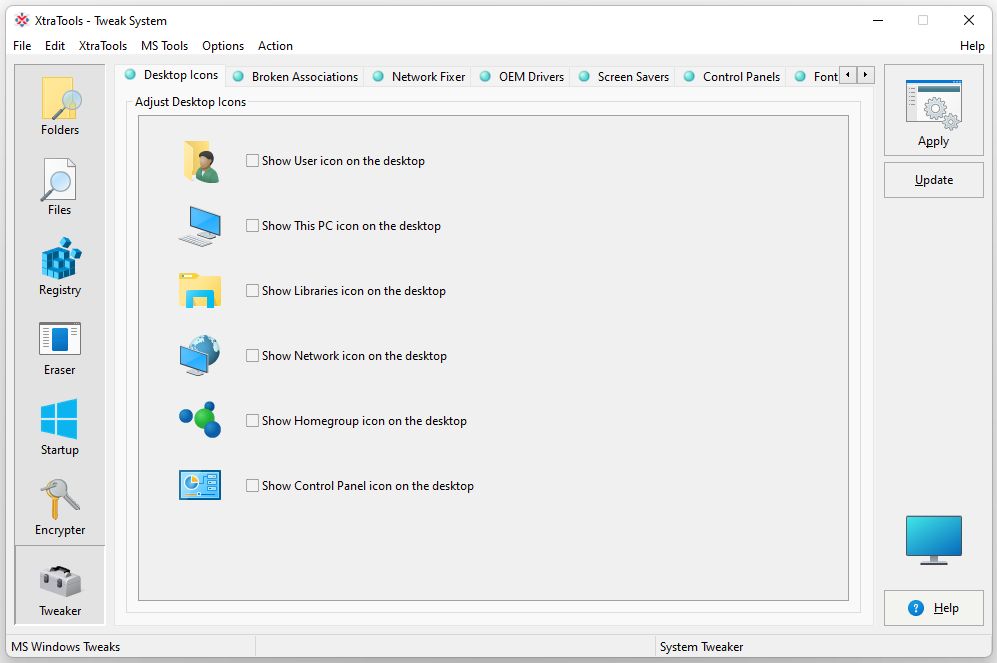997x663 pixels.
Task: Open the File menu
Action: coord(22,46)
